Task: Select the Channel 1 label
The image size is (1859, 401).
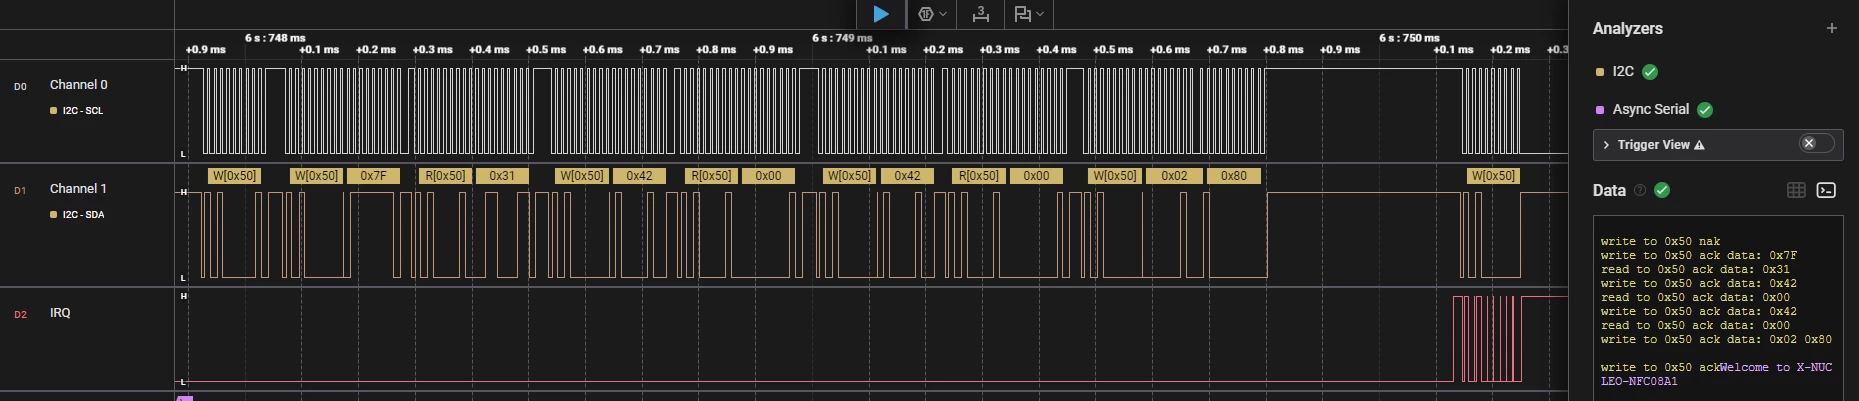Action: [x=78, y=189]
